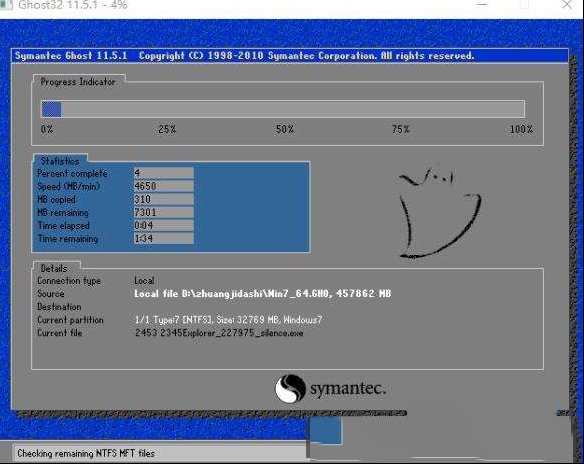Click the source file path Win7_64.GHO
584x464 pixels.
tap(263, 294)
